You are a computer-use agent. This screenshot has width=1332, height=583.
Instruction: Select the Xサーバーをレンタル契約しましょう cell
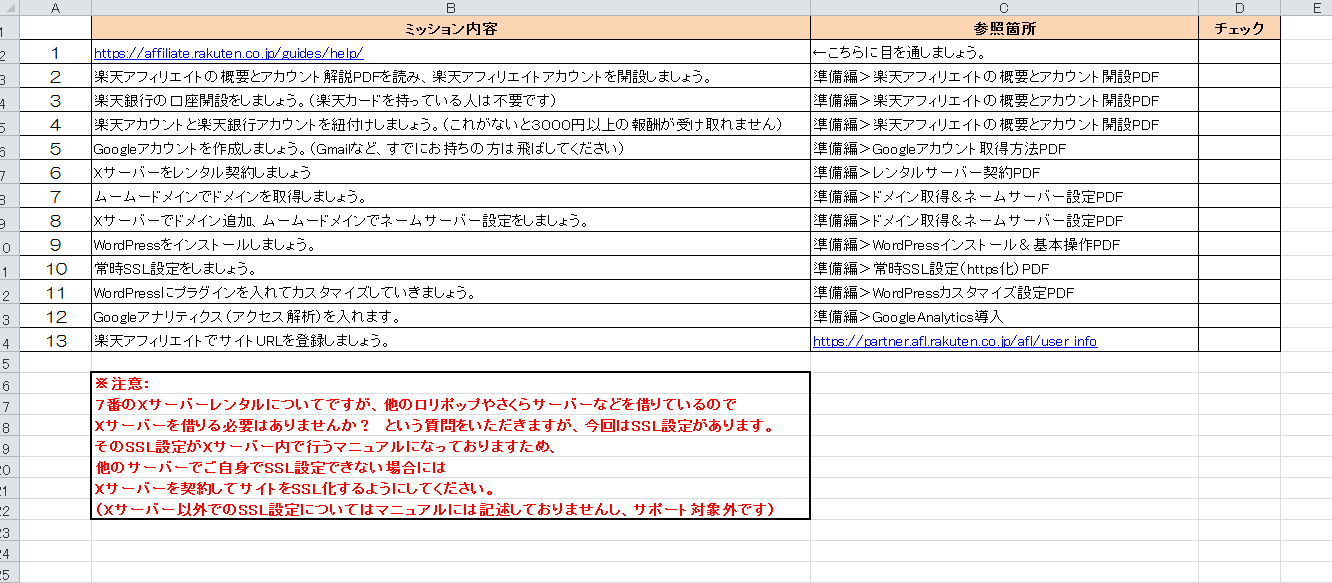(x=450, y=173)
